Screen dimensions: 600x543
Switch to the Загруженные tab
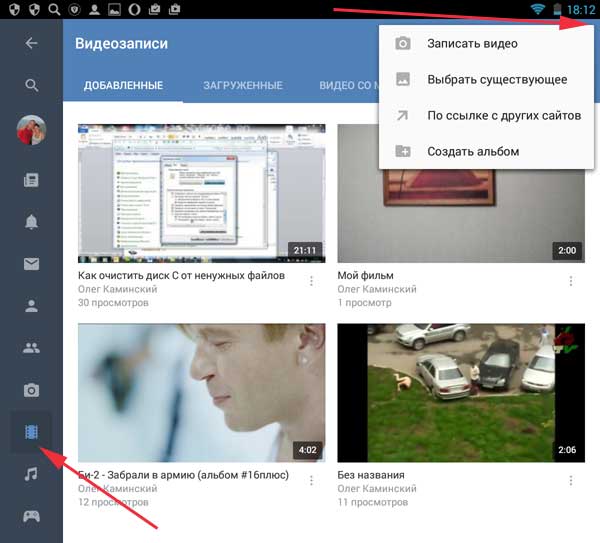point(242,86)
